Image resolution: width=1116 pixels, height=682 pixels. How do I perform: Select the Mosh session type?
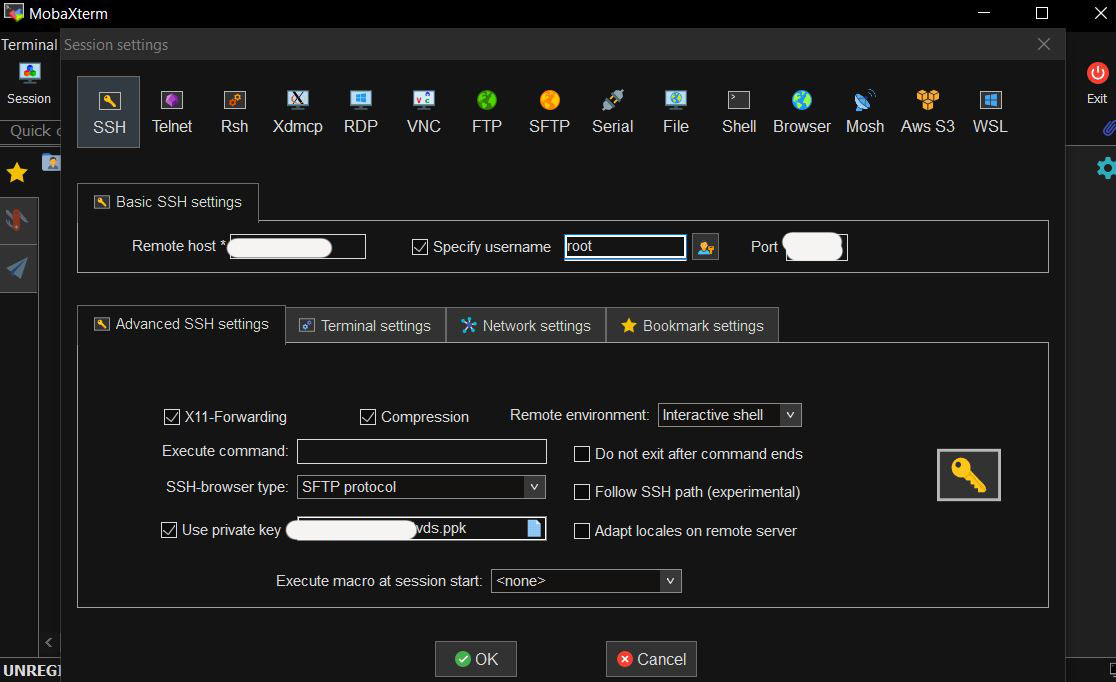coord(865,112)
